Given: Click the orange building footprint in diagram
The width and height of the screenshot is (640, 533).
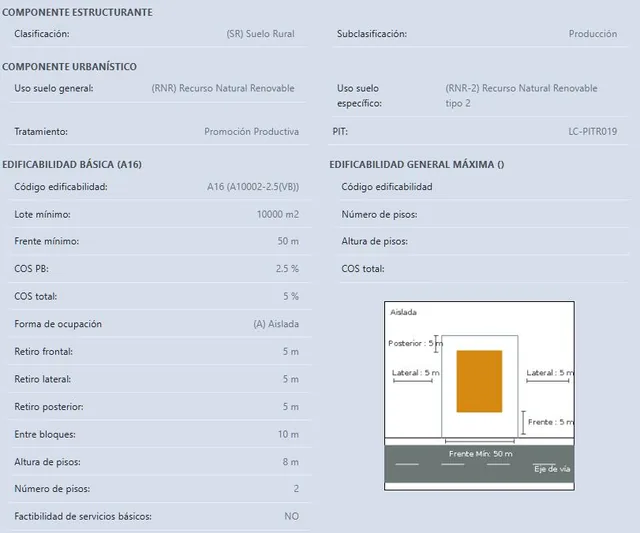Looking at the screenshot, I should pos(479,381).
